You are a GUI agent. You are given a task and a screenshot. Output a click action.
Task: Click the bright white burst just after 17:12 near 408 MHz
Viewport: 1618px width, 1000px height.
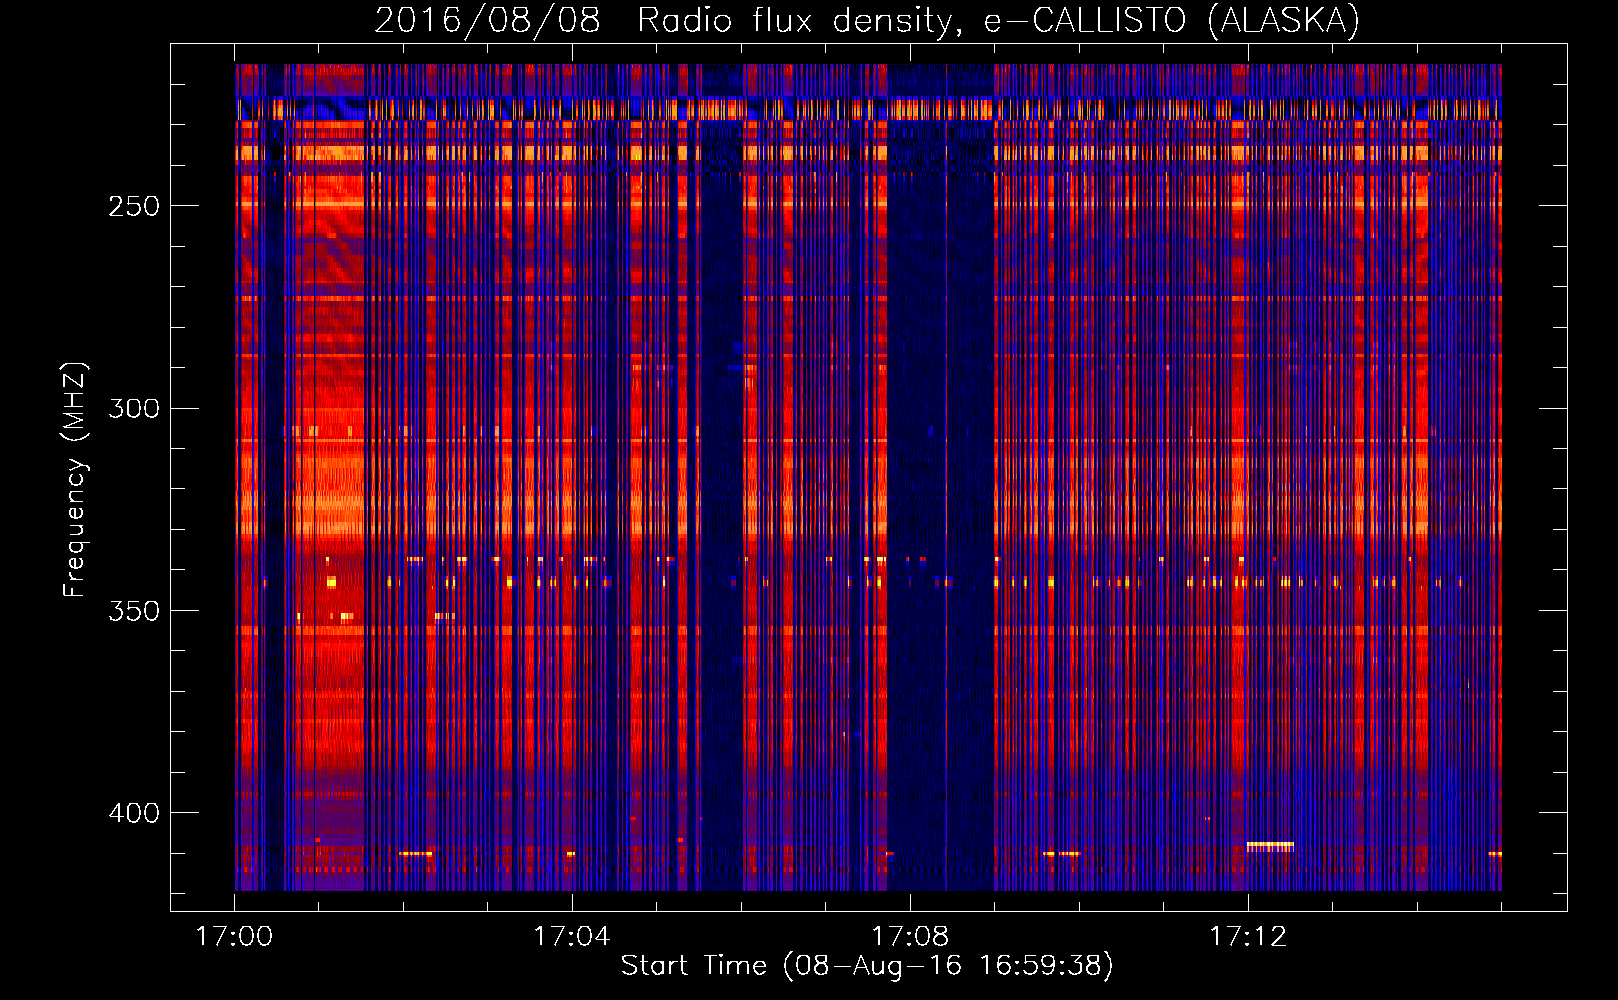1270,846
